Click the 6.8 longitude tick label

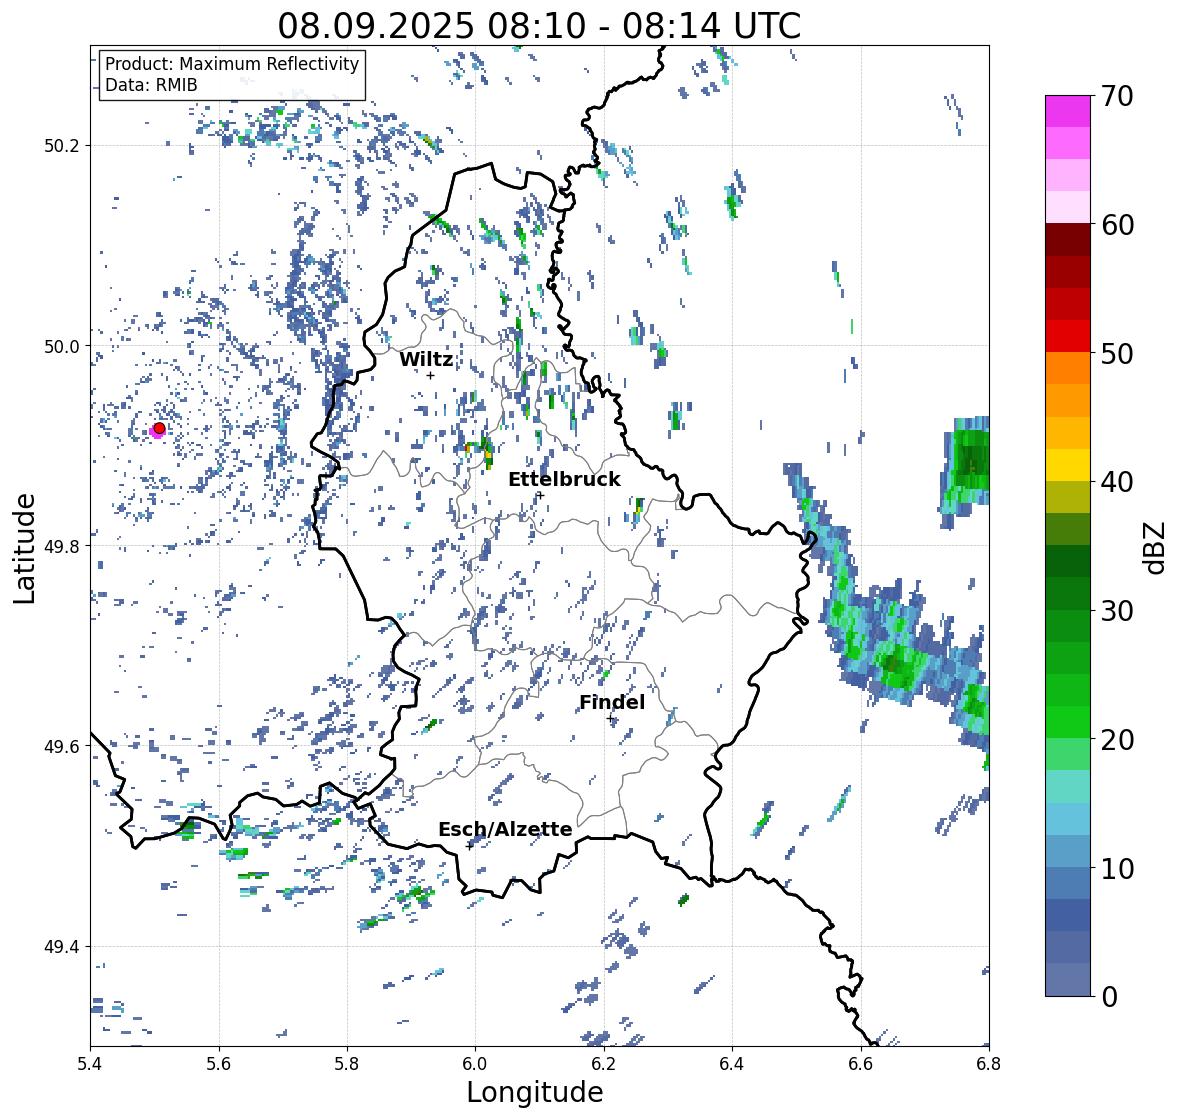point(989,1064)
